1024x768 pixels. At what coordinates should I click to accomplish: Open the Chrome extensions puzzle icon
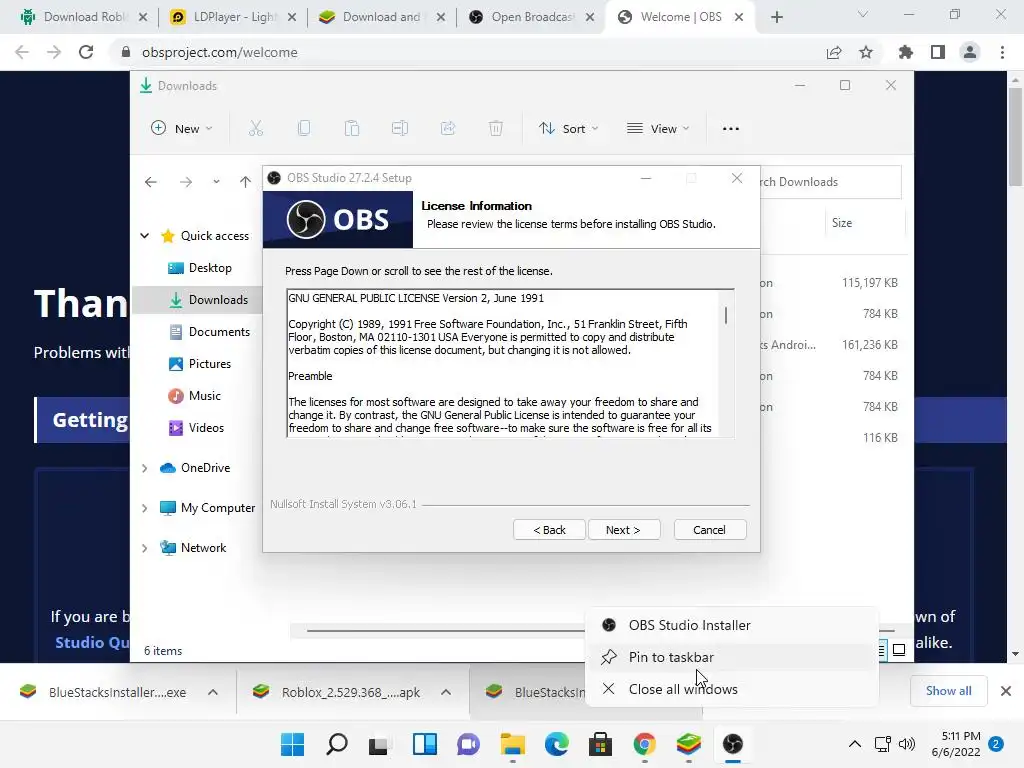pos(906,52)
